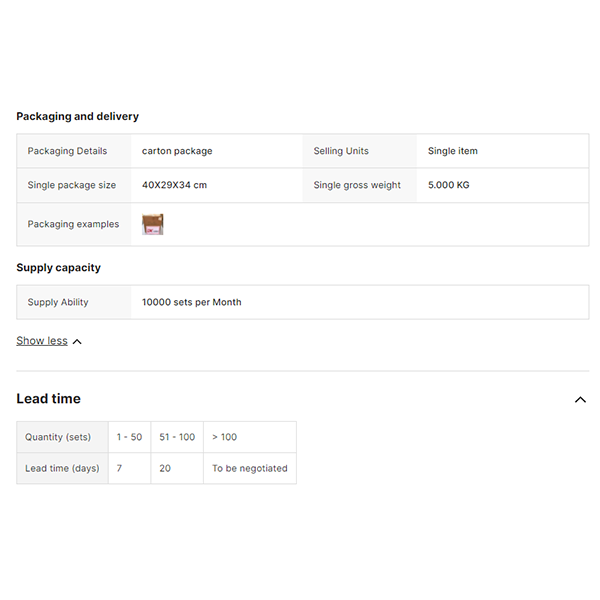Click the Quantity (sets) row header
Screen dimensions: 600x600
[x=58, y=437]
